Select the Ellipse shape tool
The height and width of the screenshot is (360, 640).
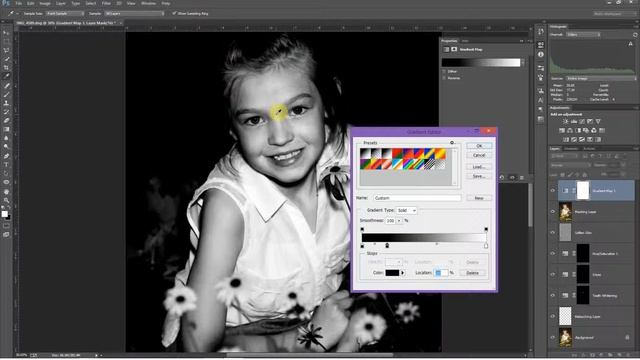tap(6, 182)
